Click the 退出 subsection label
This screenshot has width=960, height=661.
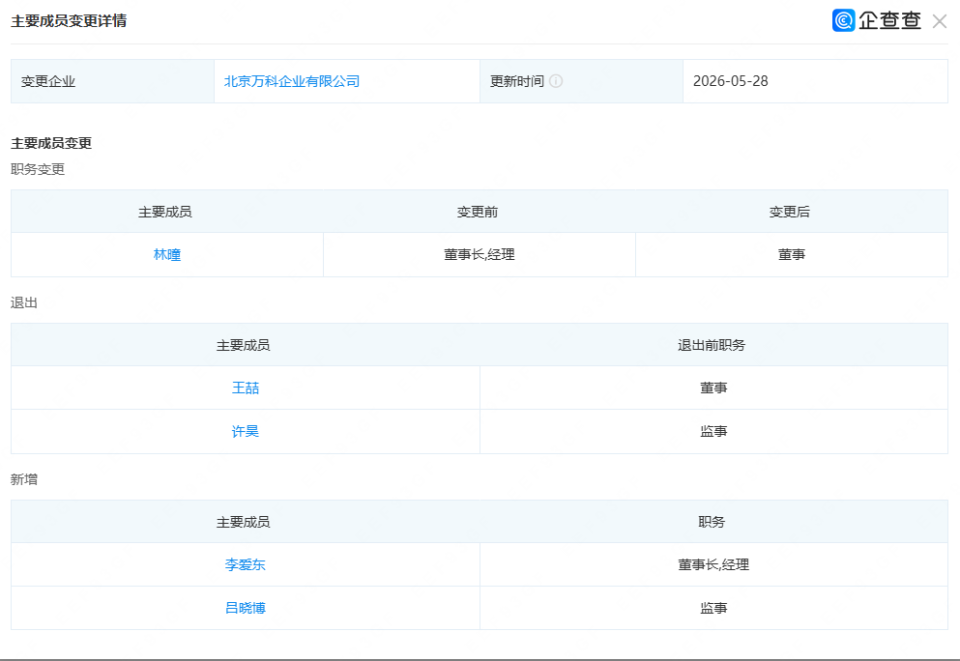click(x=24, y=303)
